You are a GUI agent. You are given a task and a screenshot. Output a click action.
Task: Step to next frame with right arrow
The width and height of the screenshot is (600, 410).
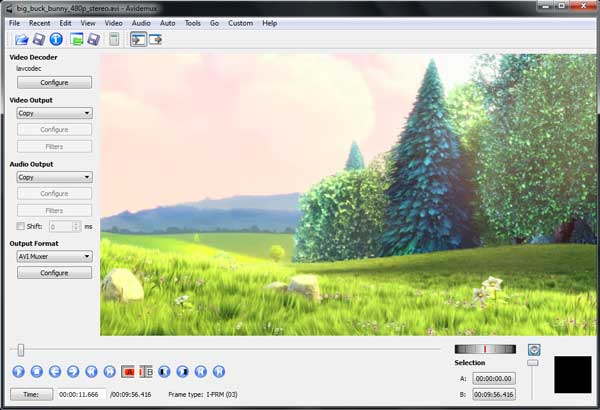pyautogui.click(x=73, y=371)
